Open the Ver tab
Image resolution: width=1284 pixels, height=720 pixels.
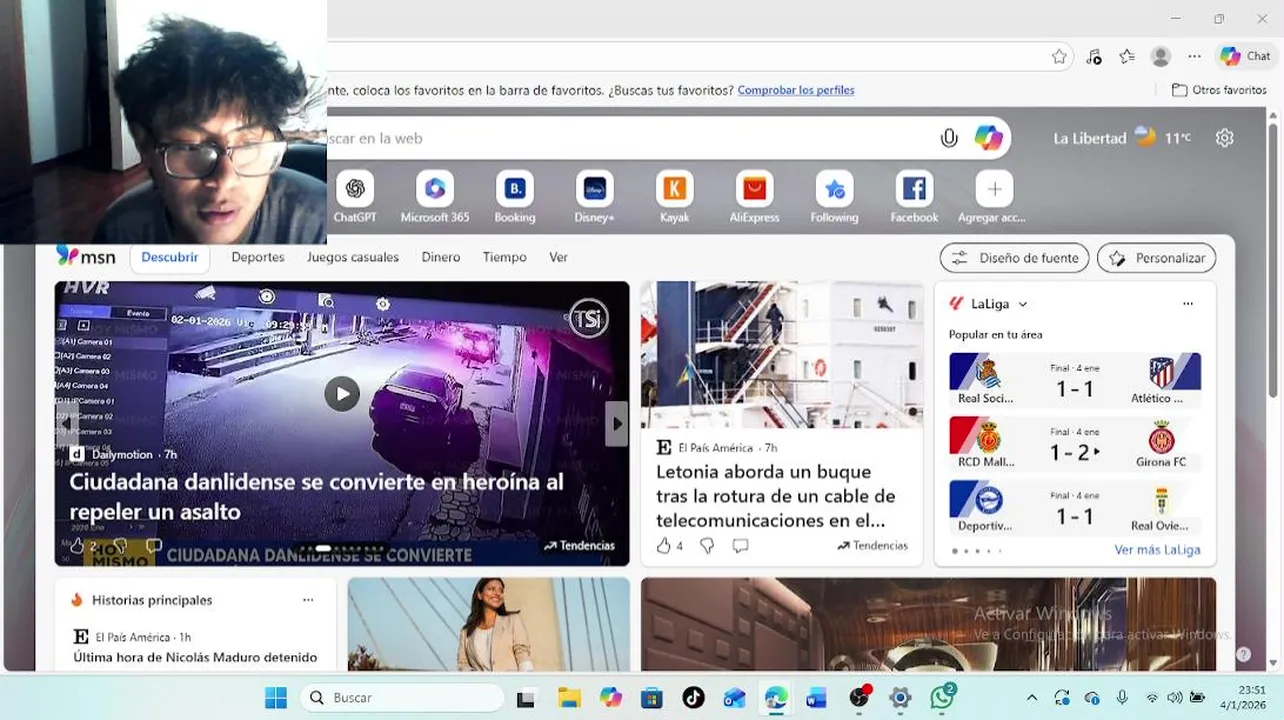tap(558, 257)
